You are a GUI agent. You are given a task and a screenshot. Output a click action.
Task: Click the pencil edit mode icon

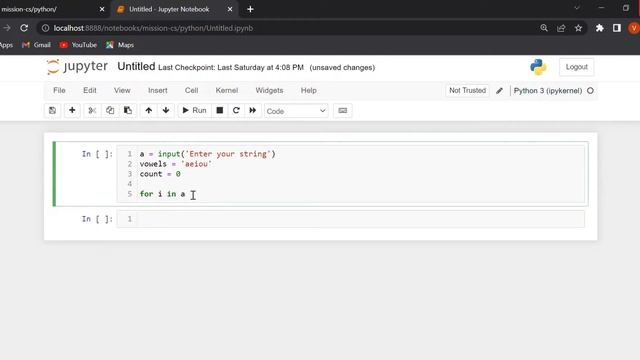[499, 91]
